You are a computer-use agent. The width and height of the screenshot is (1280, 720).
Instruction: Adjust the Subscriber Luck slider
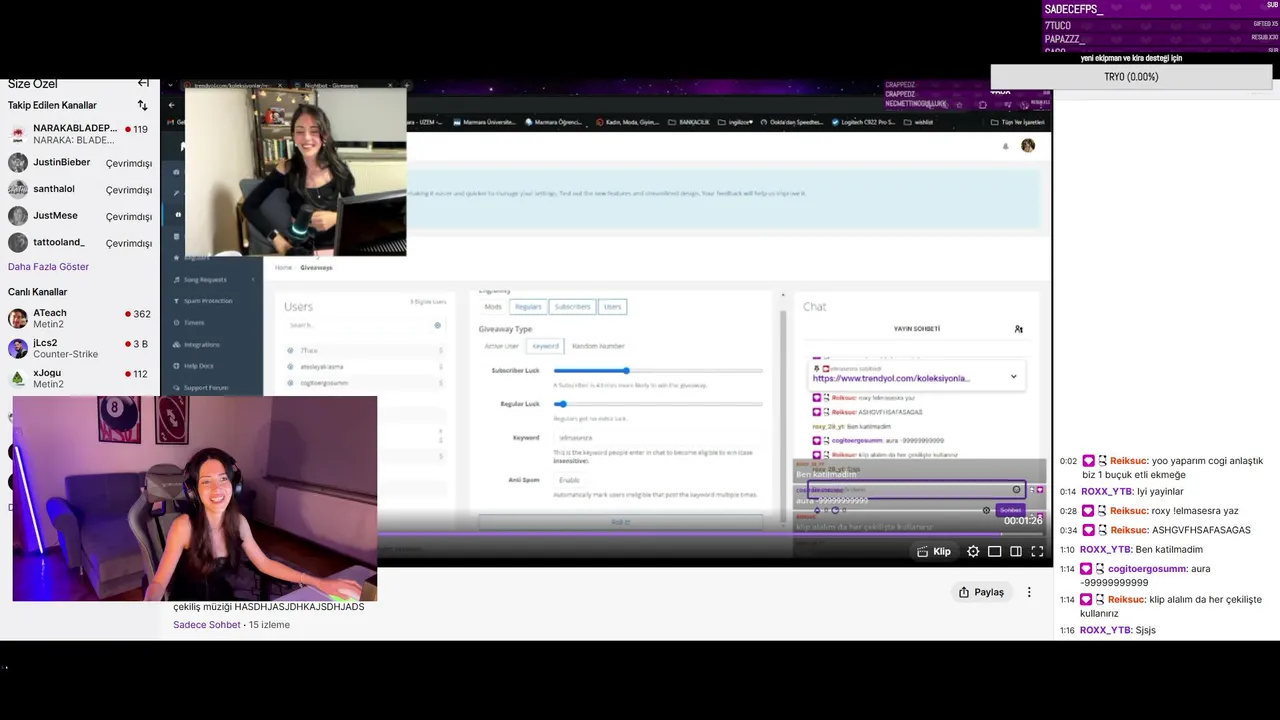click(x=658, y=371)
